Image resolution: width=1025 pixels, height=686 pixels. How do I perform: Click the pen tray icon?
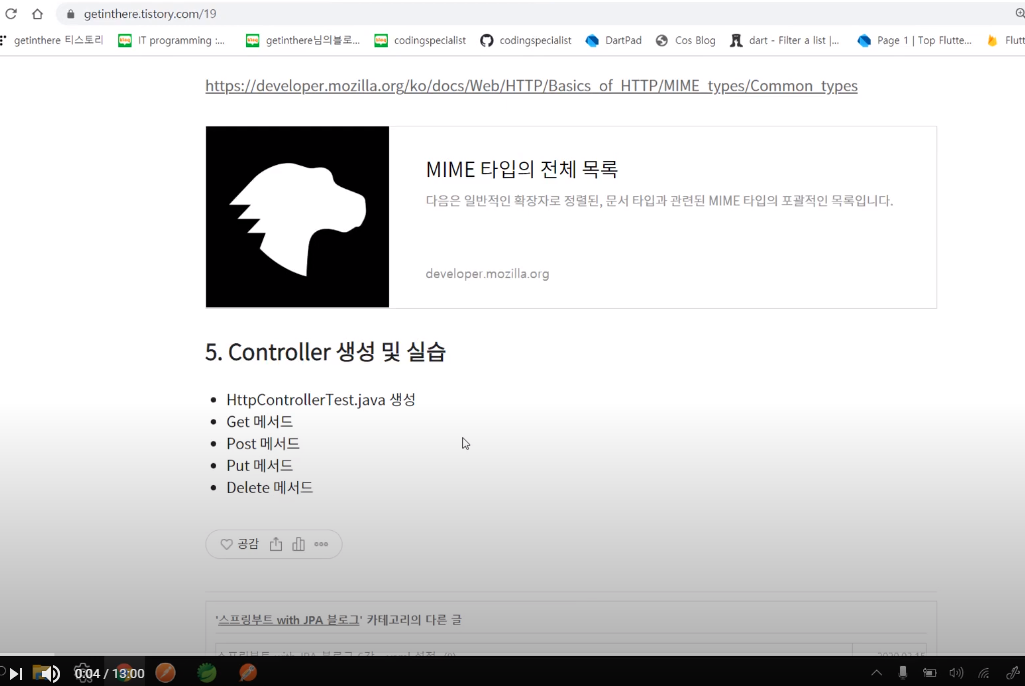pyautogui.click(x=1013, y=673)
